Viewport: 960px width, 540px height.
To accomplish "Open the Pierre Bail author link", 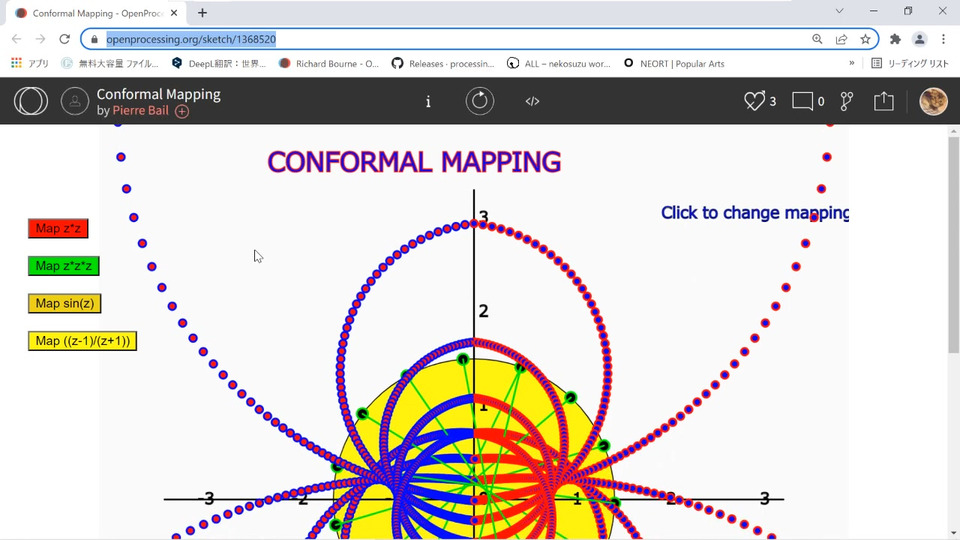I will (x=140, y=111).
